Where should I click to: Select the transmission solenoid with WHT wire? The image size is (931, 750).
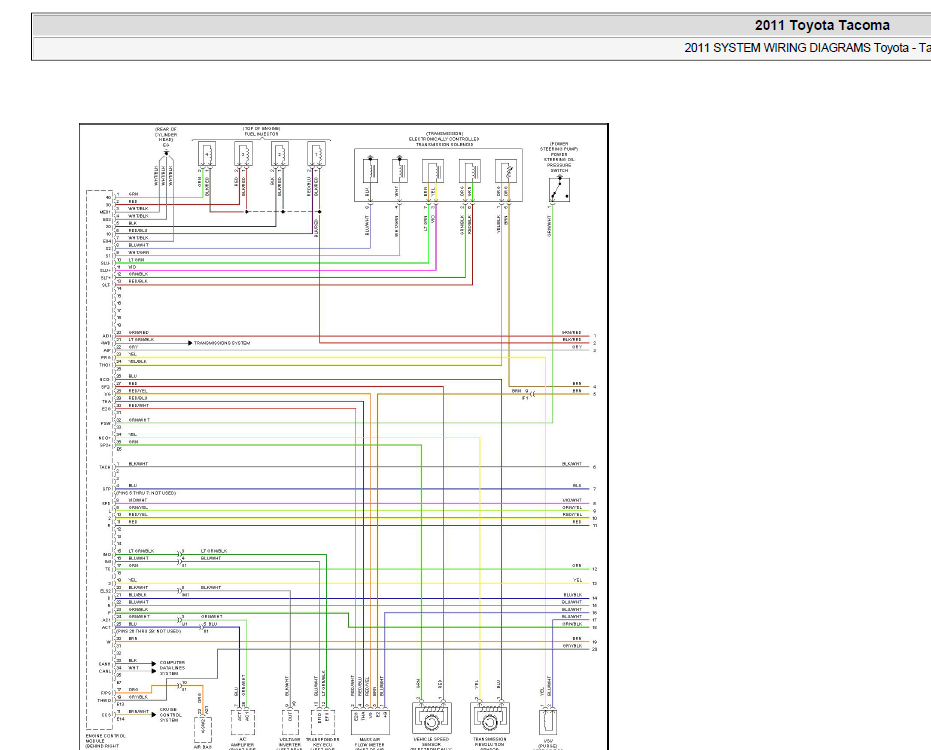[x=400, y=170]
